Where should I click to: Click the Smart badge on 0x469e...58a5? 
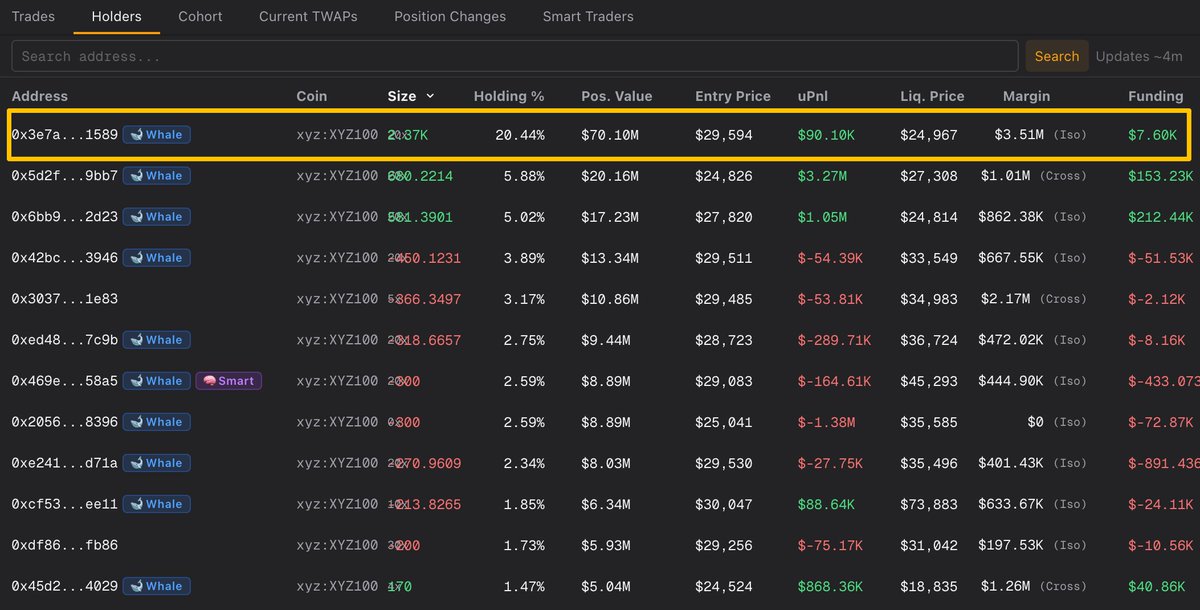coord(229,380)
